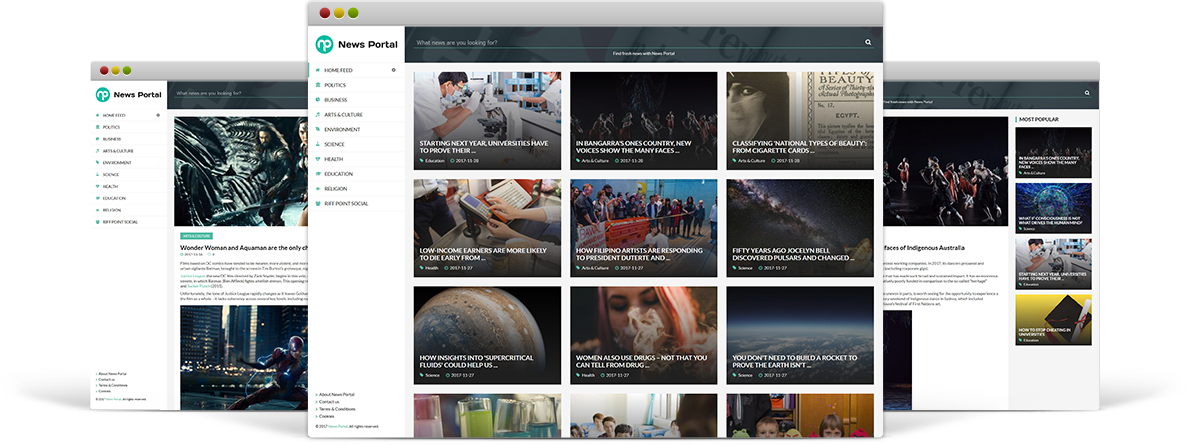Select Business in the front window menu

point(356,99)
